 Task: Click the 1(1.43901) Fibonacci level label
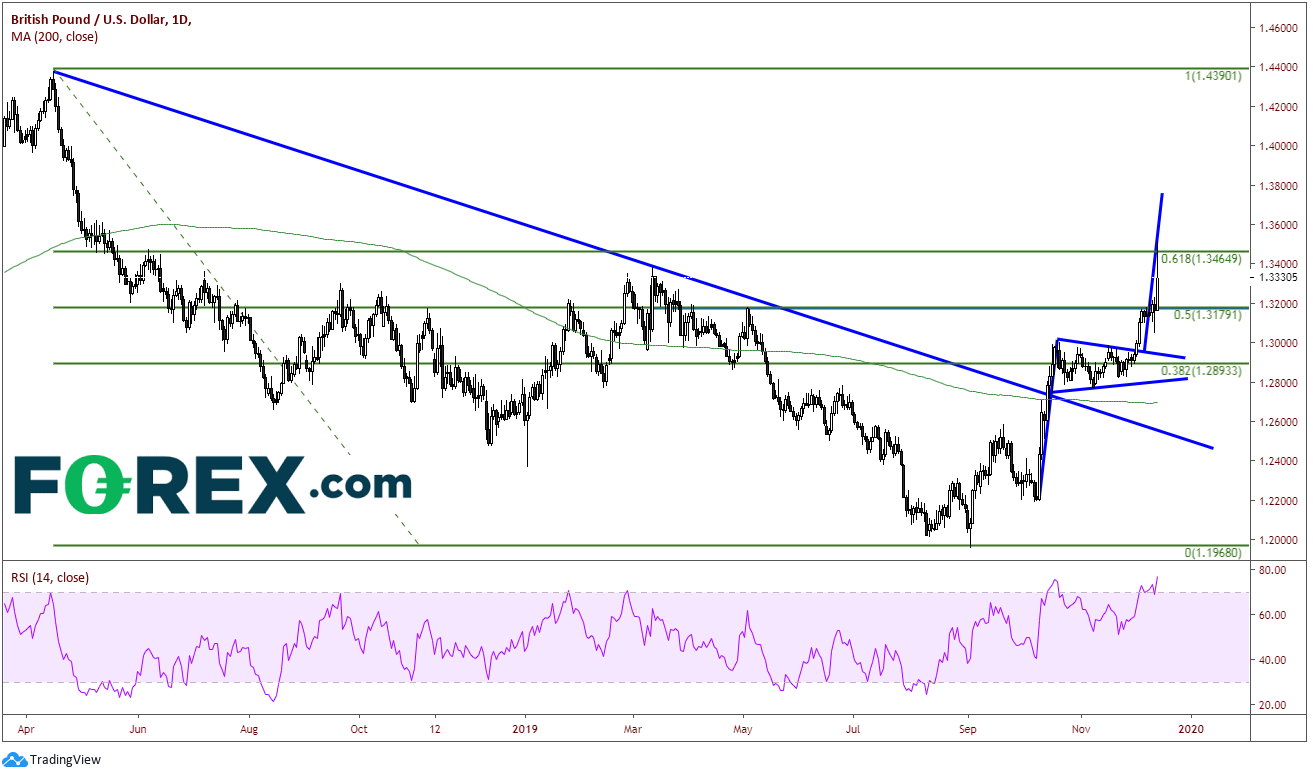pos(1212,76)
